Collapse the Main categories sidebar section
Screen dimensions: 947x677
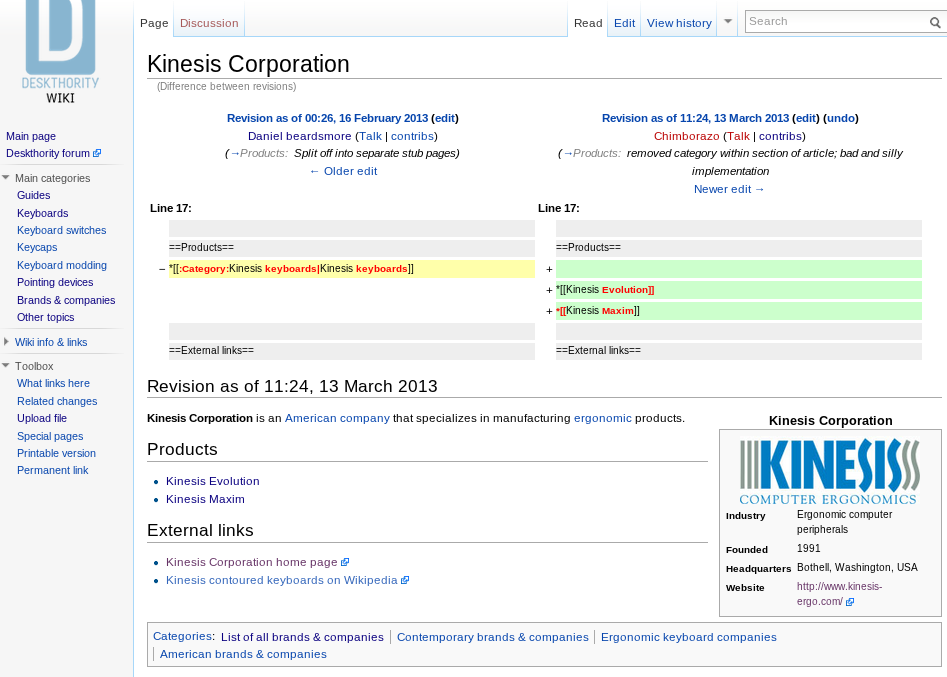[8, 177]
